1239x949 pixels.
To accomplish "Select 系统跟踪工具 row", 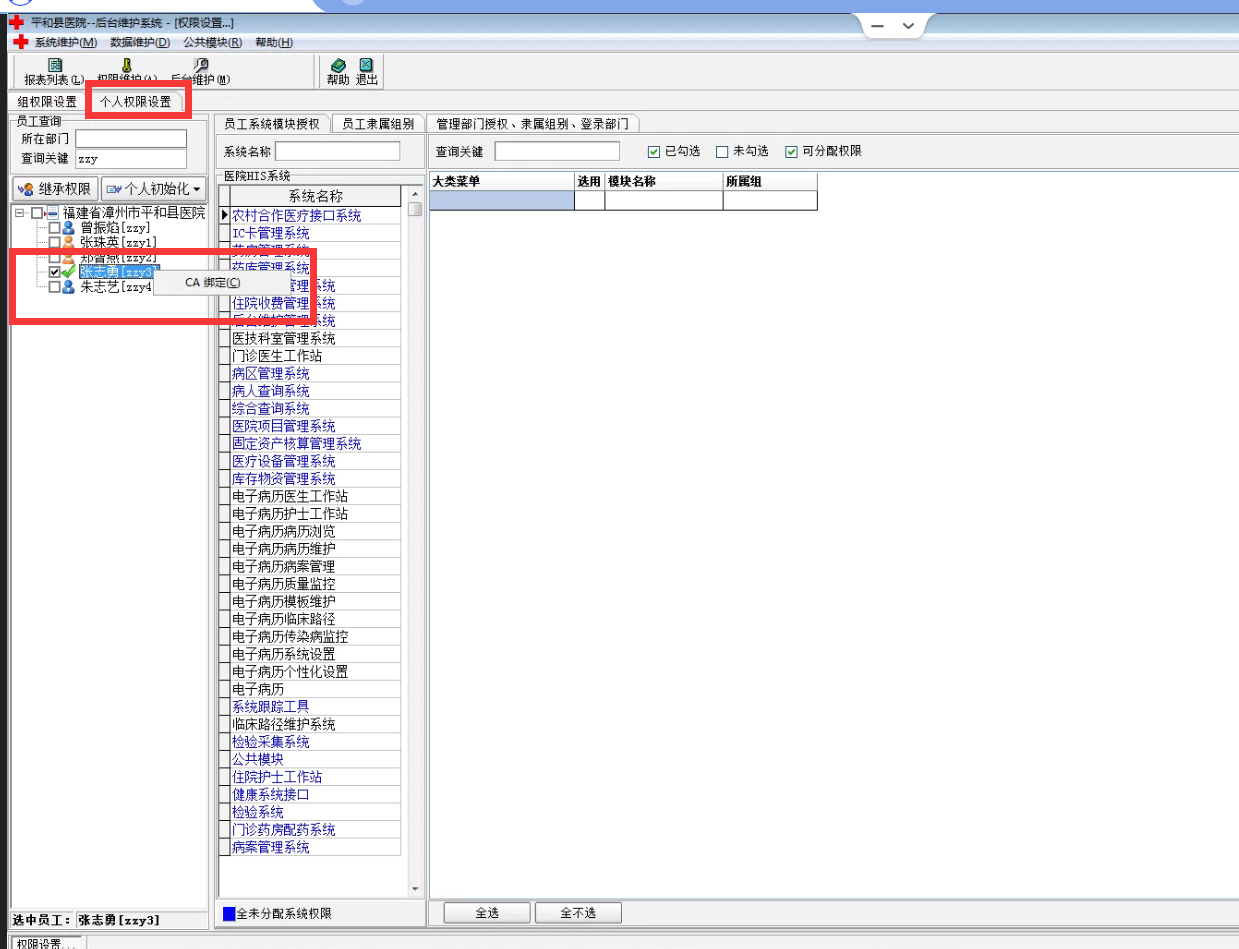I will (x=316, y=706).
